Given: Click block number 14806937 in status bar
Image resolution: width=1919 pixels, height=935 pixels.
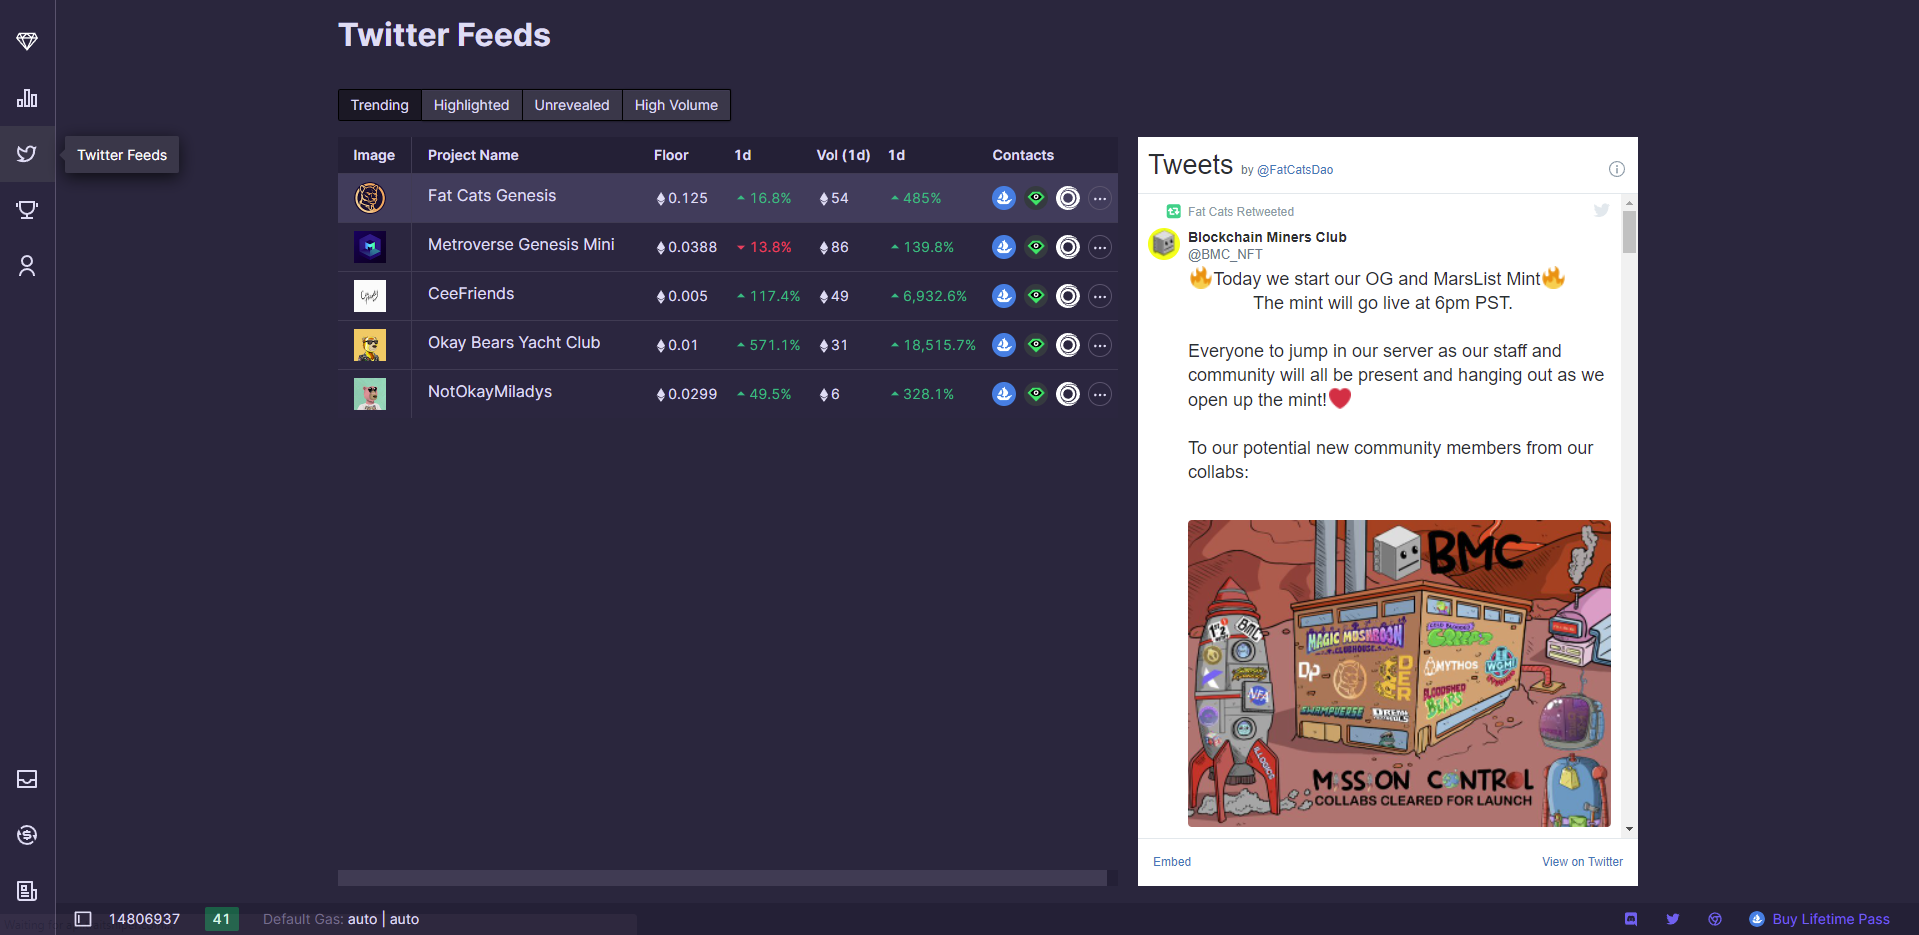Looking at the screenshot, I should (x=144, y=919).
